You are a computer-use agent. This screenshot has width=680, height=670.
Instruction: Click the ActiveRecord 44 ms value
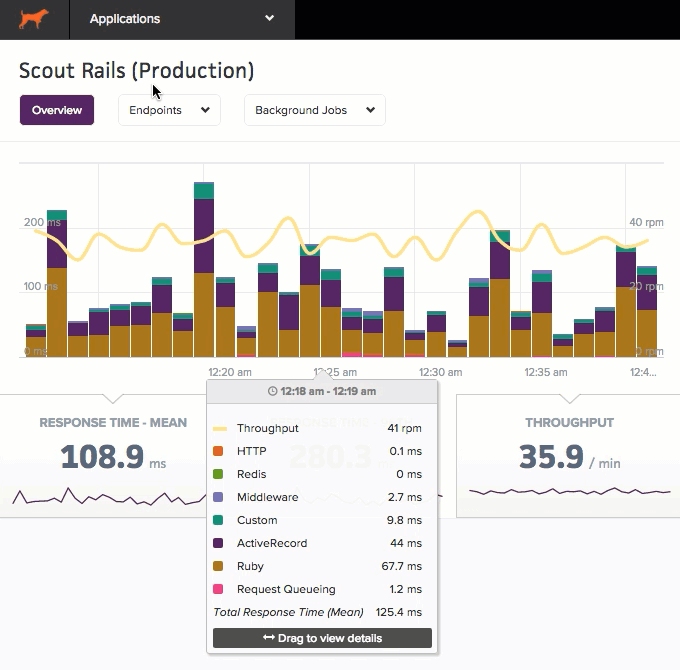(406, 543)
